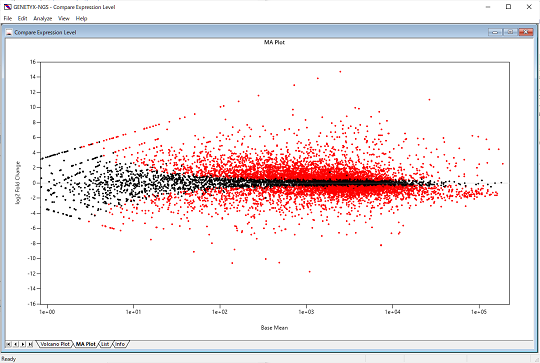
Task: Click the topmost red point near log2 fold 14
Action: coord(340,72)
